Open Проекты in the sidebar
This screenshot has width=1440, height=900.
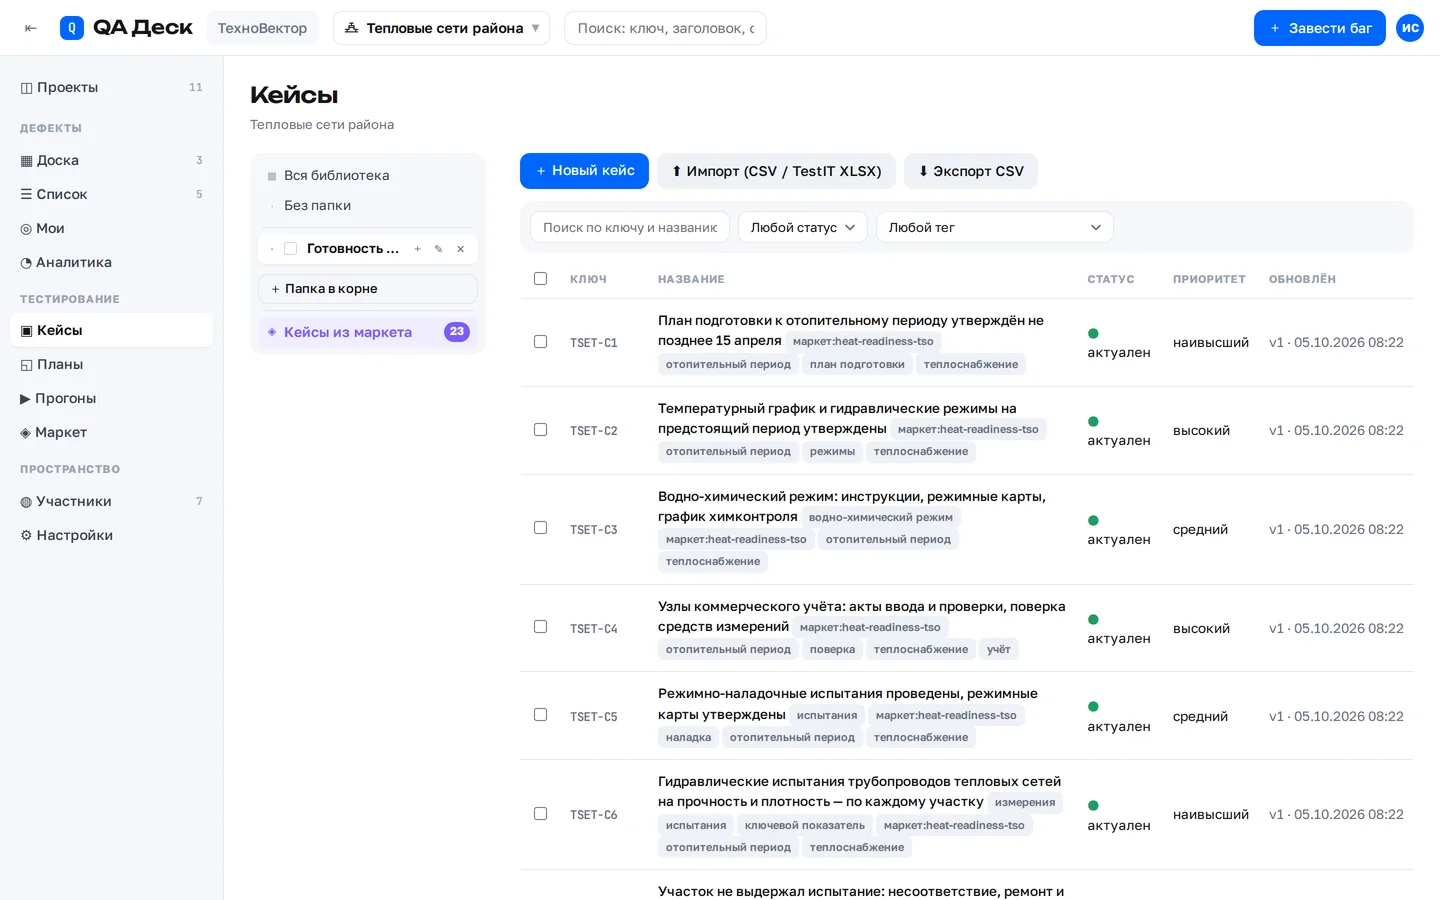point(111,87)
